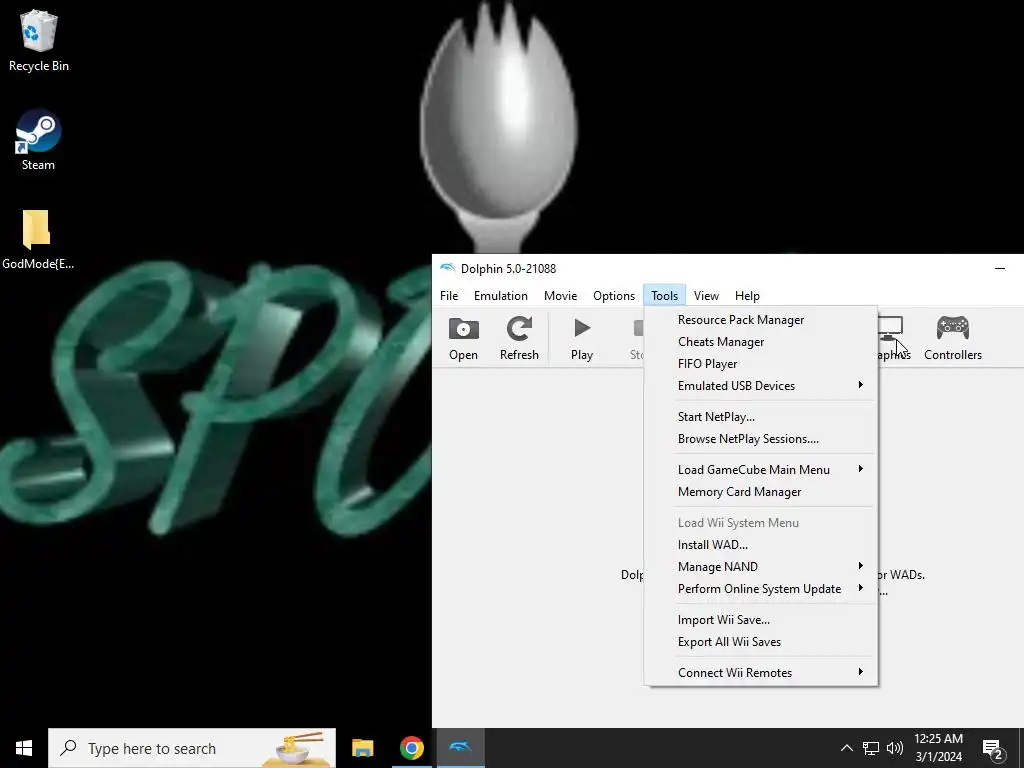Image resolution: width=1024 pixels, height=768 pixels.
Task: Choose Export All Wii Saves
Action: (x=761, y=642)
